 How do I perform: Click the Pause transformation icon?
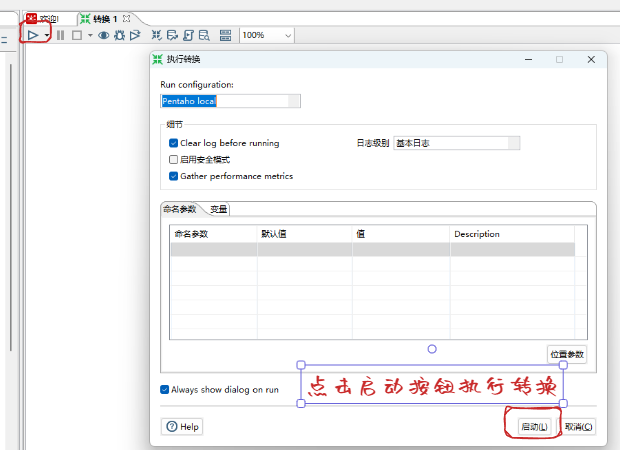60,35
